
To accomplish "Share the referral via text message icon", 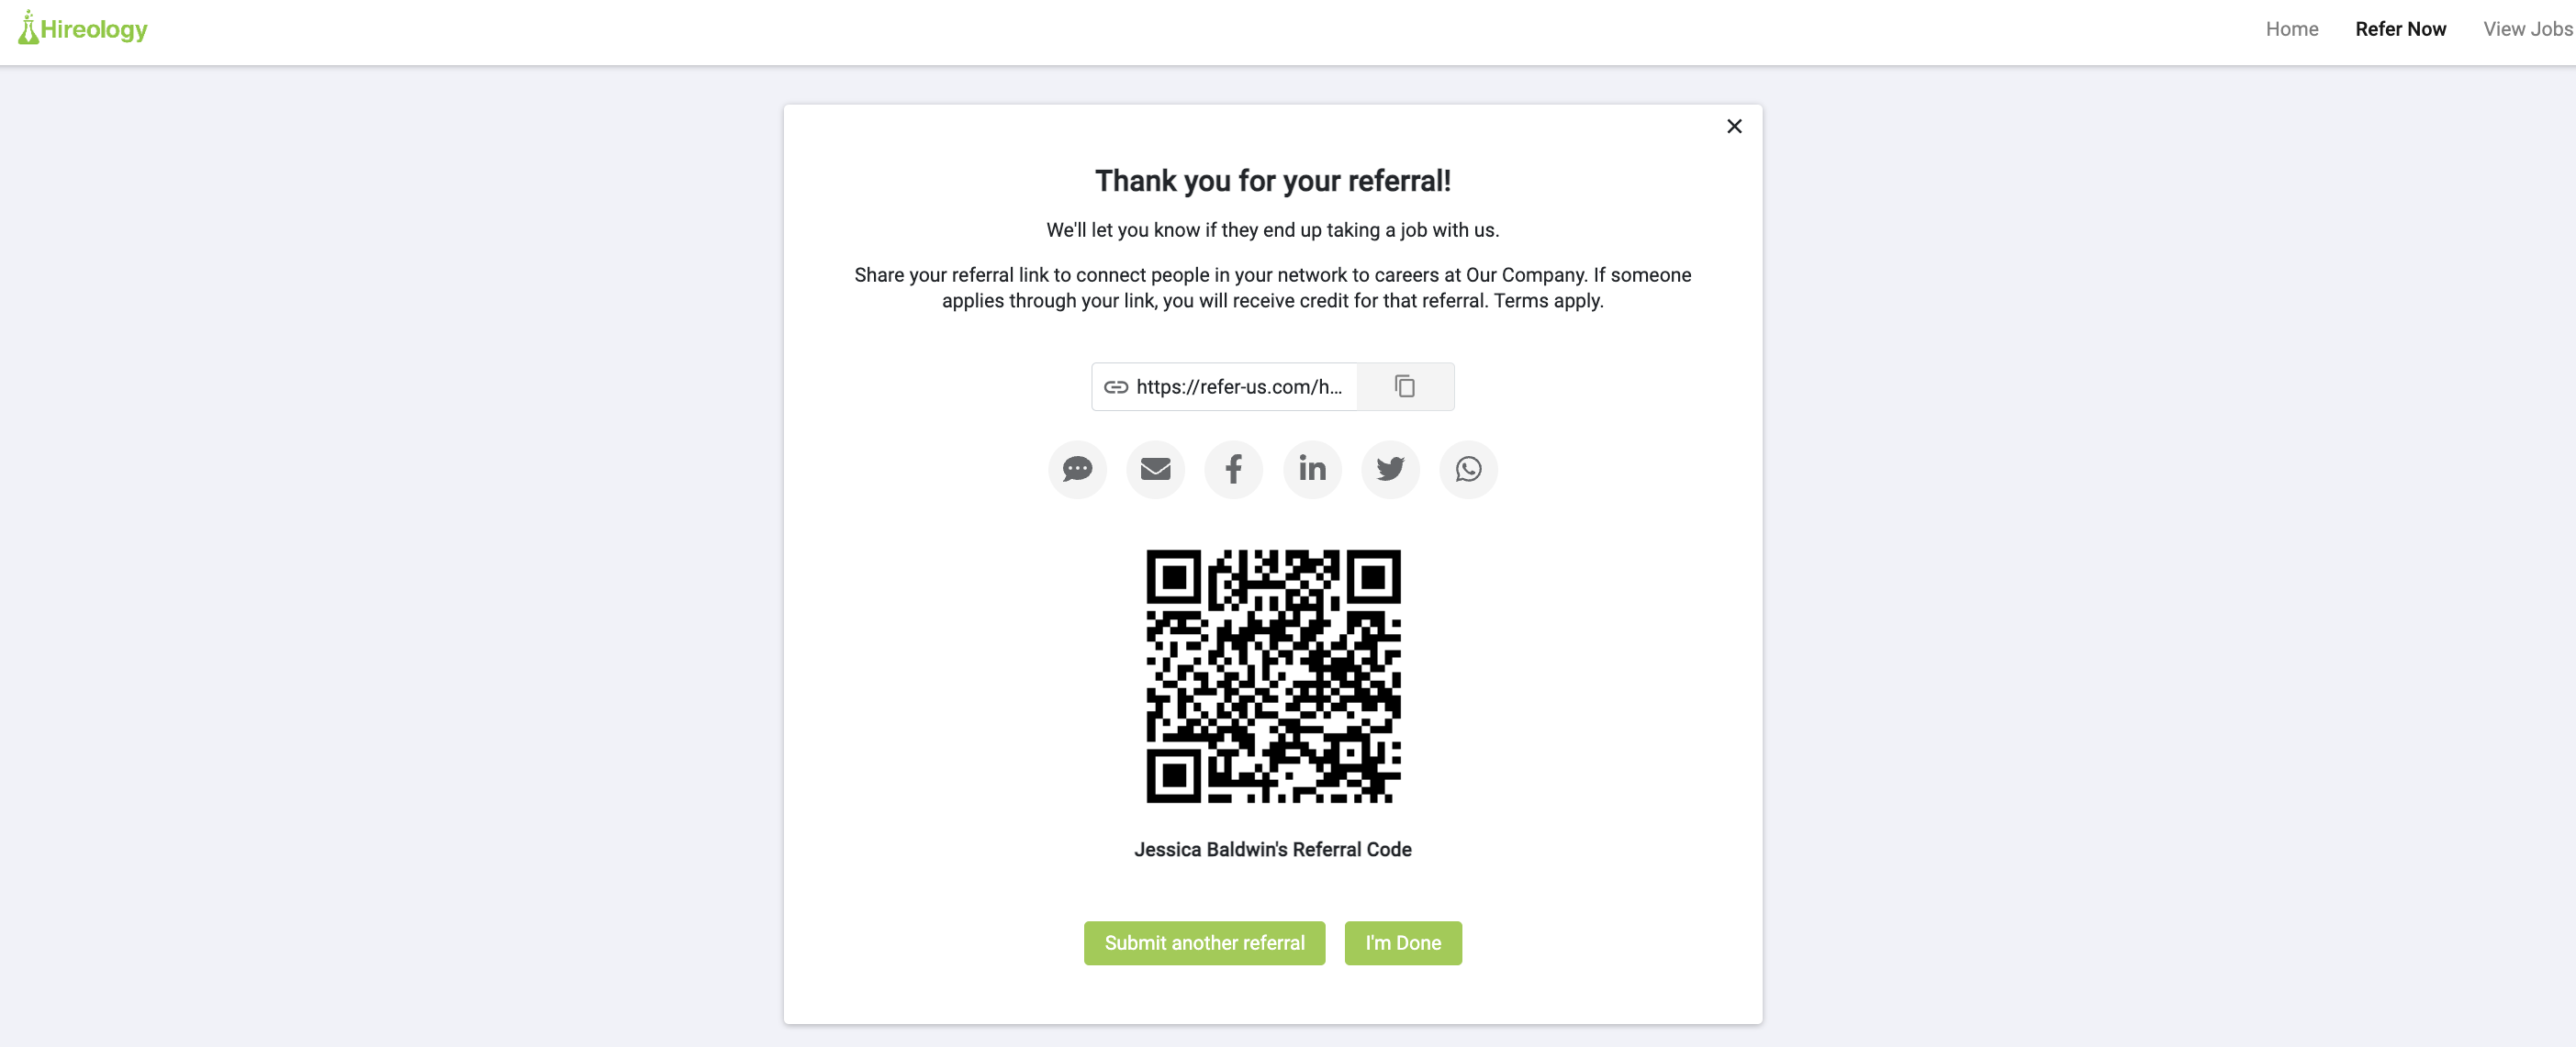I will [x=1077, y=469].
